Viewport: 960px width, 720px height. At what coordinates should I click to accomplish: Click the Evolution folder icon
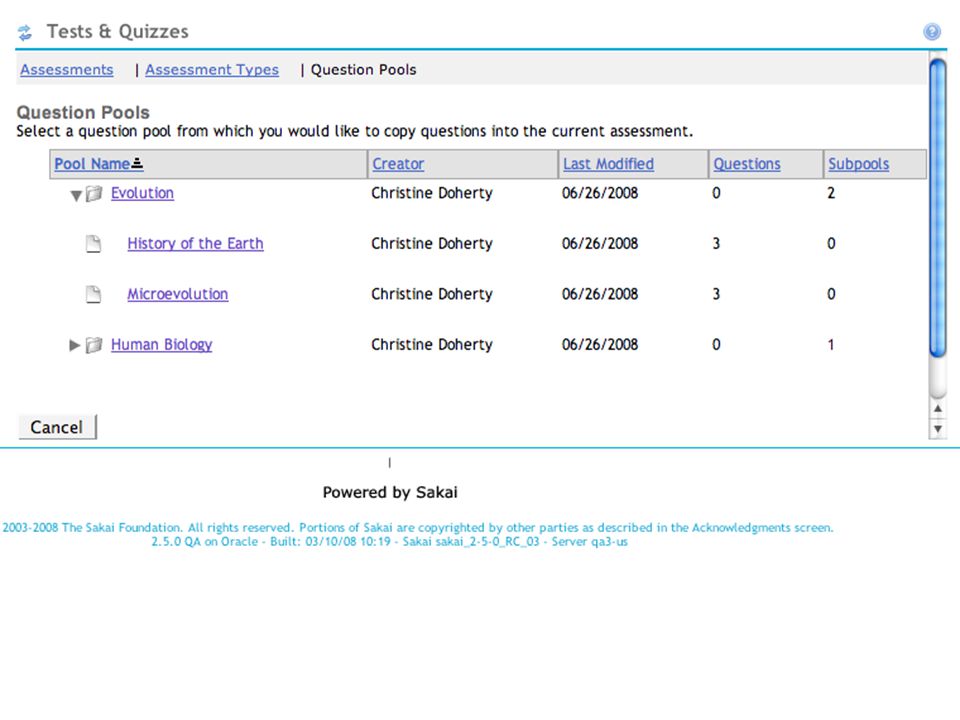[94, 194]
